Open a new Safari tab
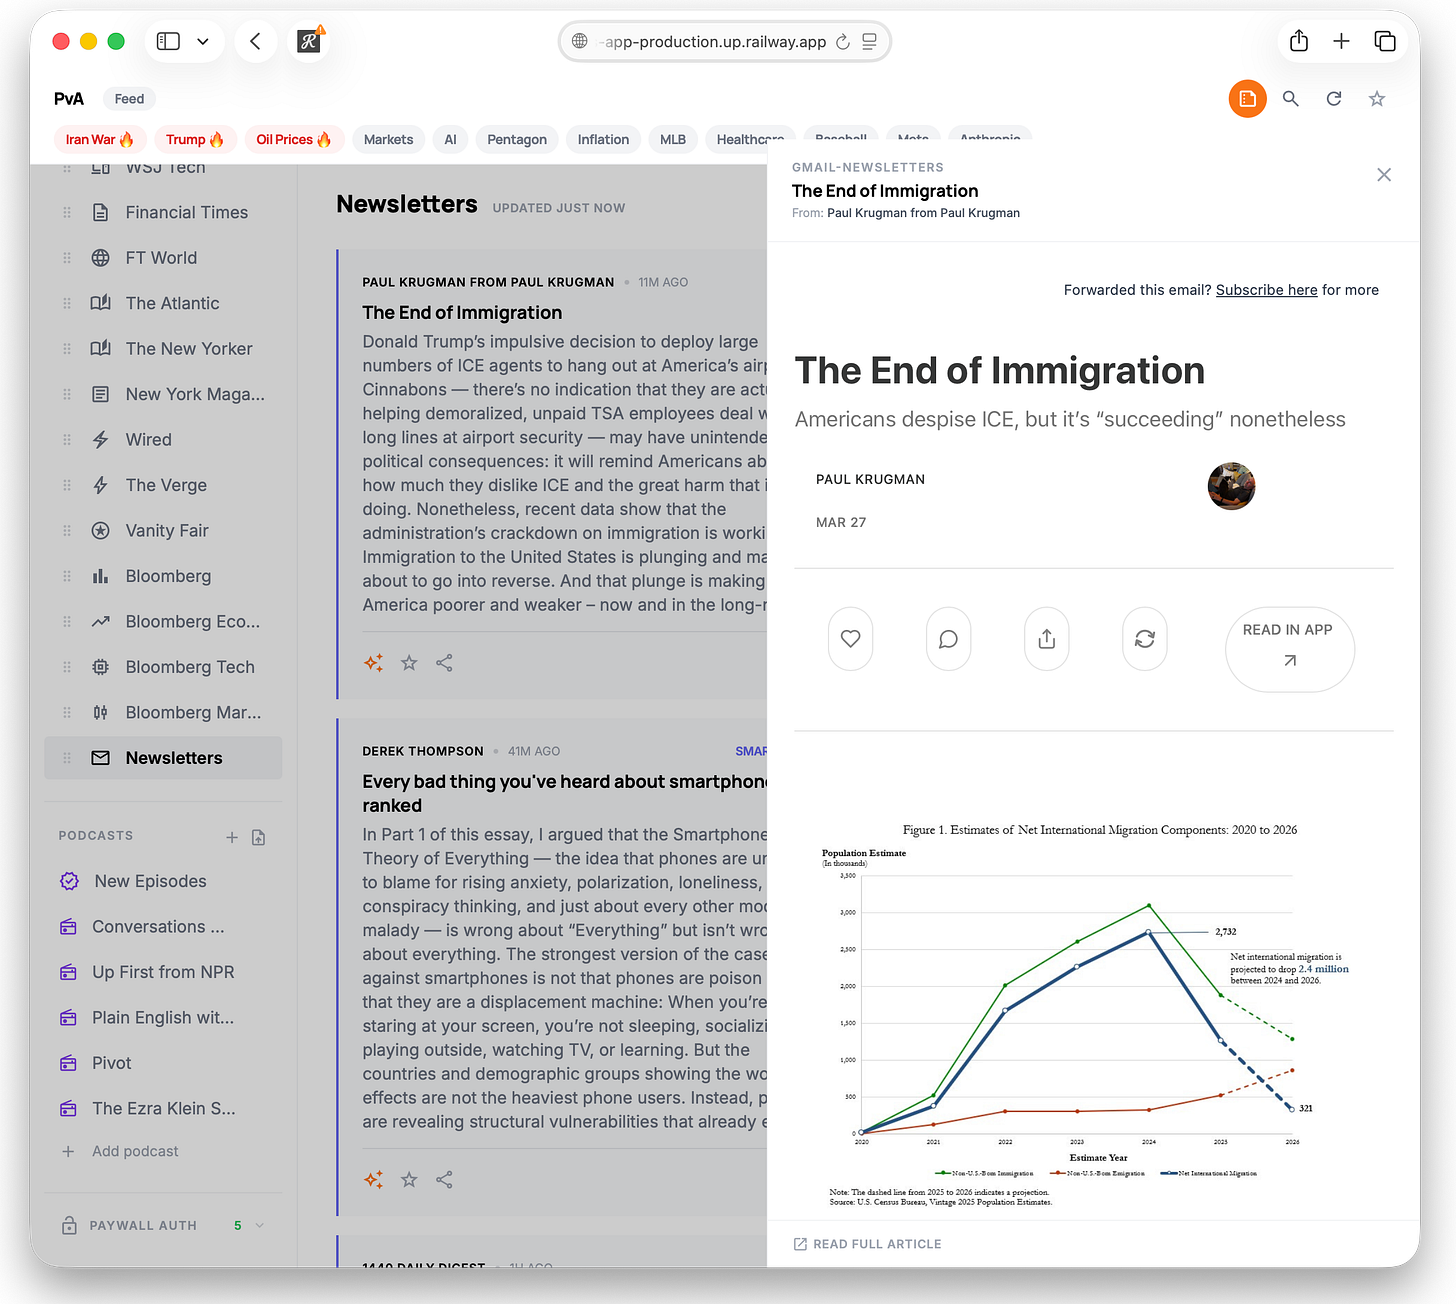 [x=1342, y=41]
